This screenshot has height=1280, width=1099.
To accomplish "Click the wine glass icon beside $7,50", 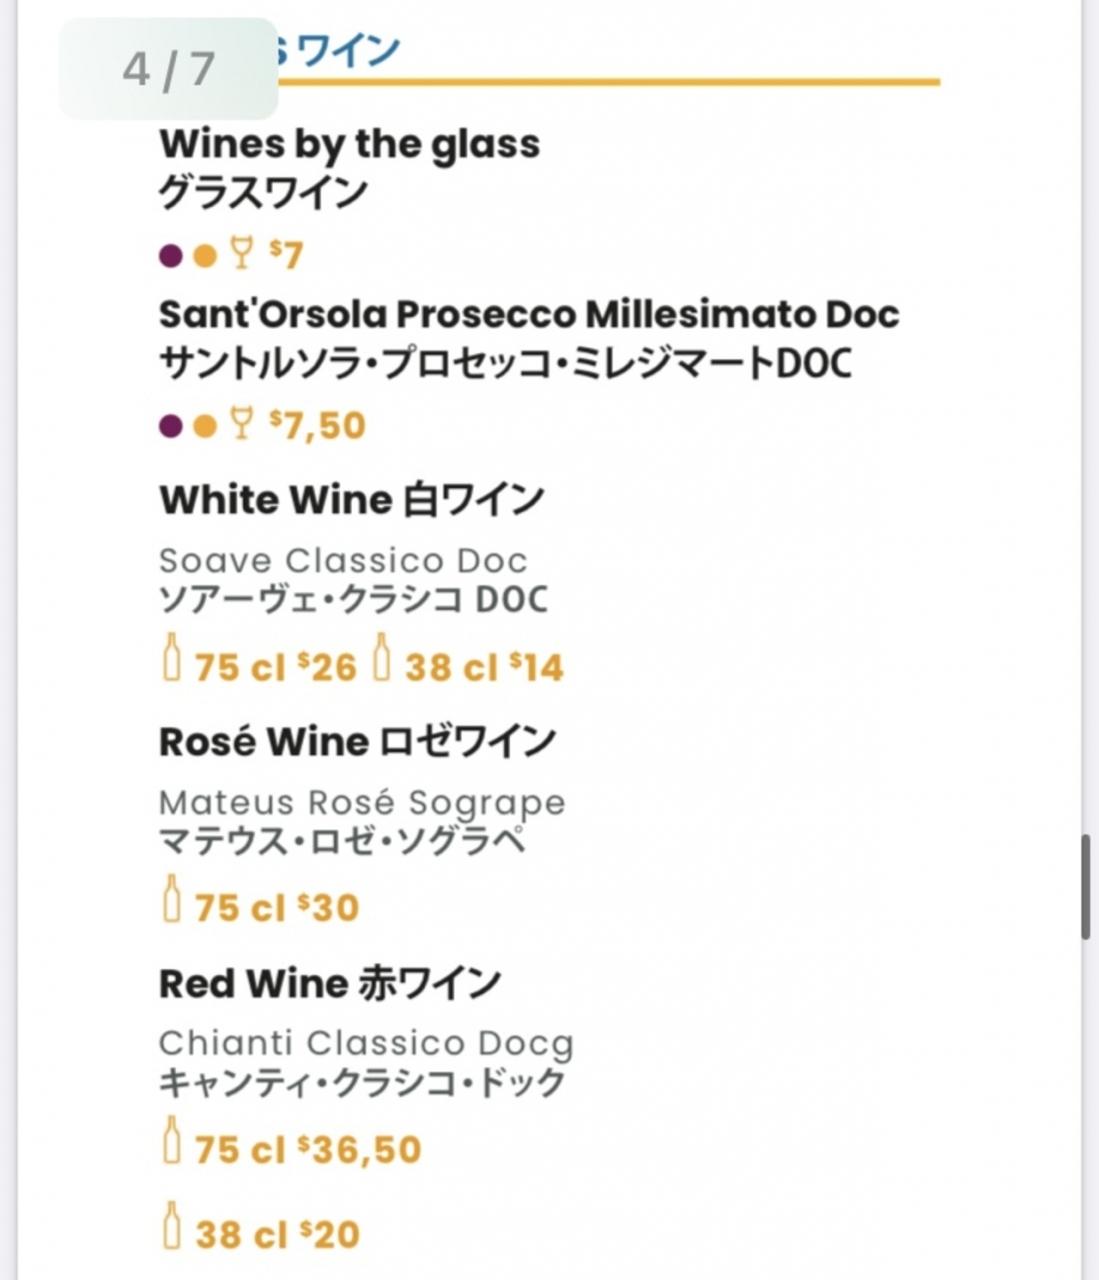I will click(x=241, y=423).
